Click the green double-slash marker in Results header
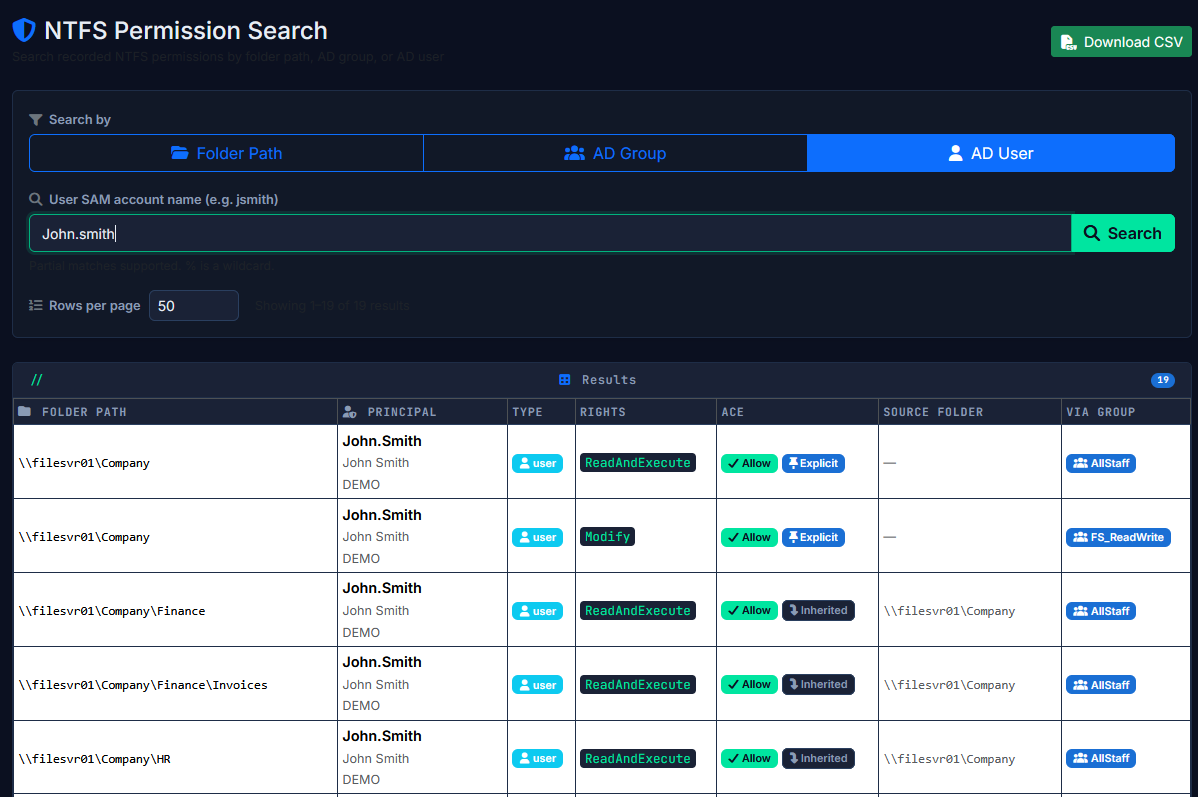The height and width of the screenshot is (797, 1198). [x=37, y=380]
